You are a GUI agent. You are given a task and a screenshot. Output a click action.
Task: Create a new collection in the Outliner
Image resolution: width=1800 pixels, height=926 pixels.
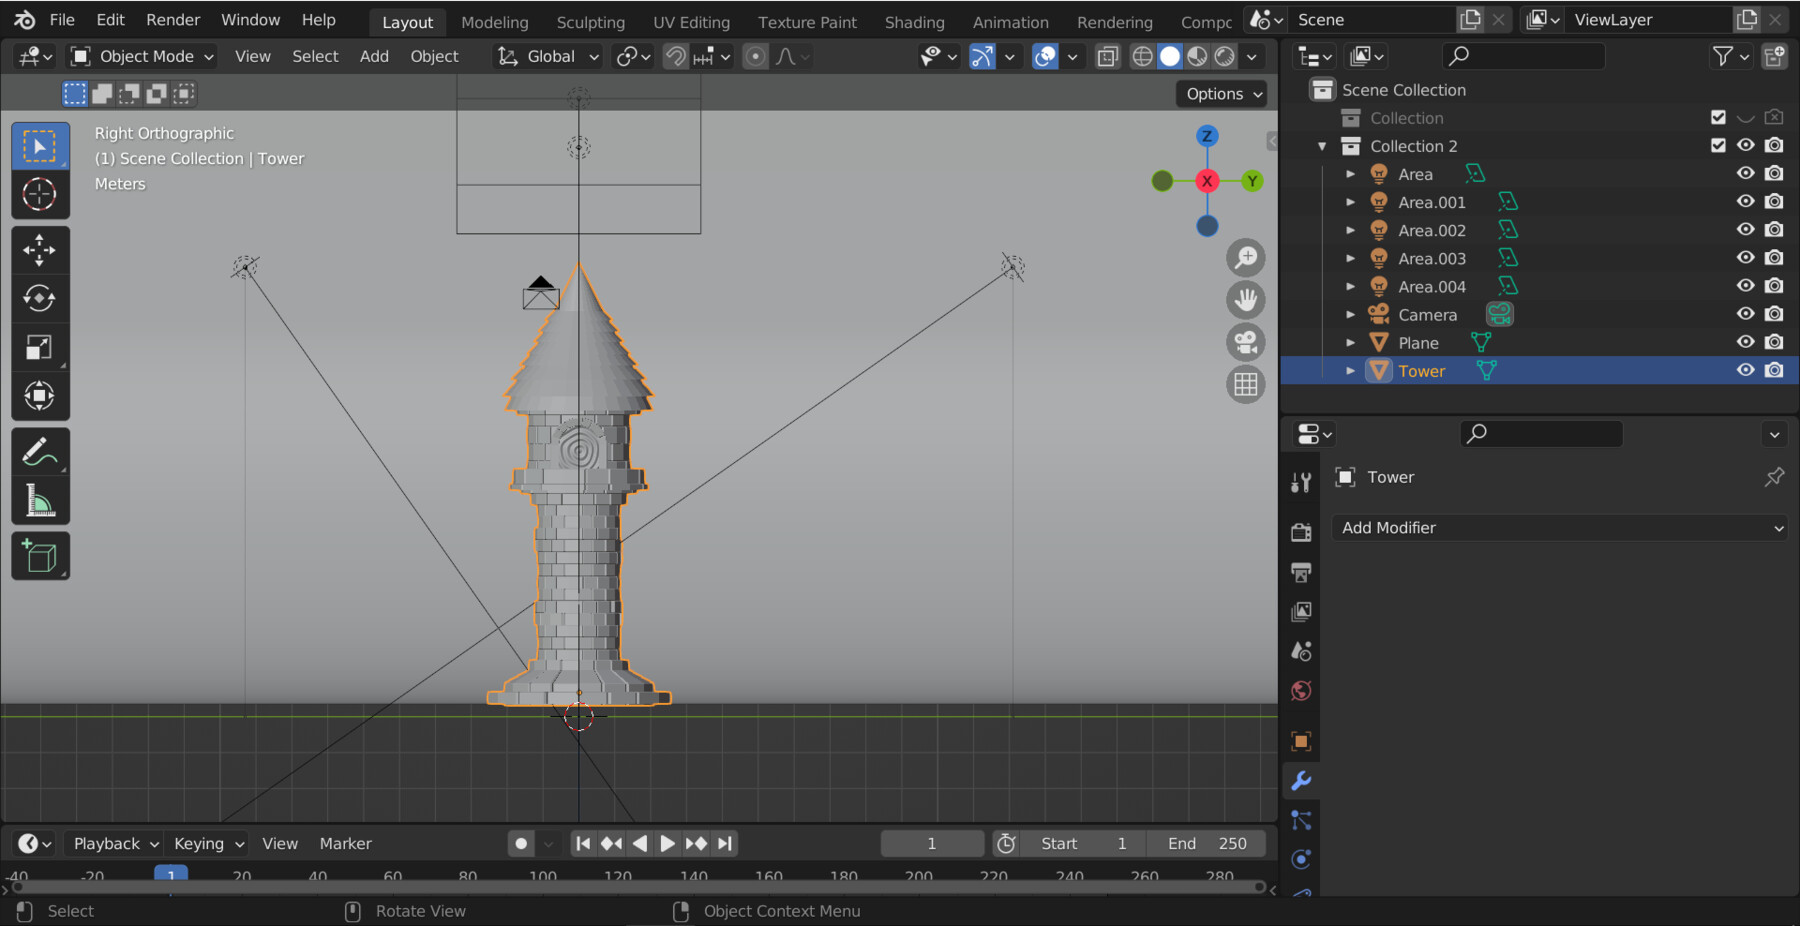click(1775, 56)
